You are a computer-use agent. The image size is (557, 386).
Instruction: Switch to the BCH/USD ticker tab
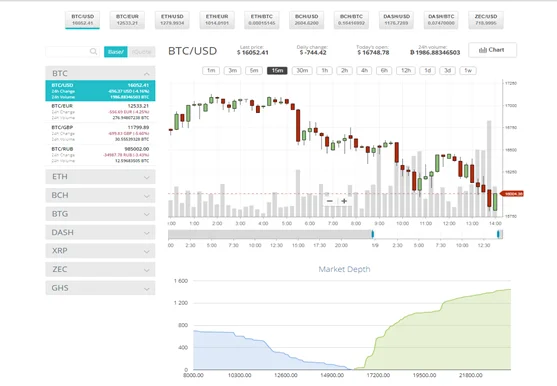pyautogui.click(x=306, y=20)
